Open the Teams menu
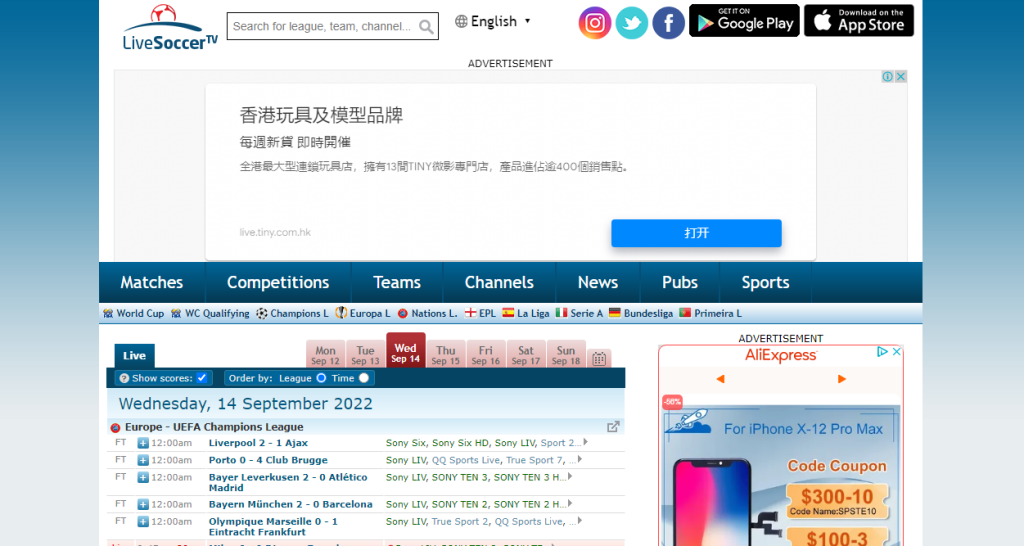 [397, 282]
